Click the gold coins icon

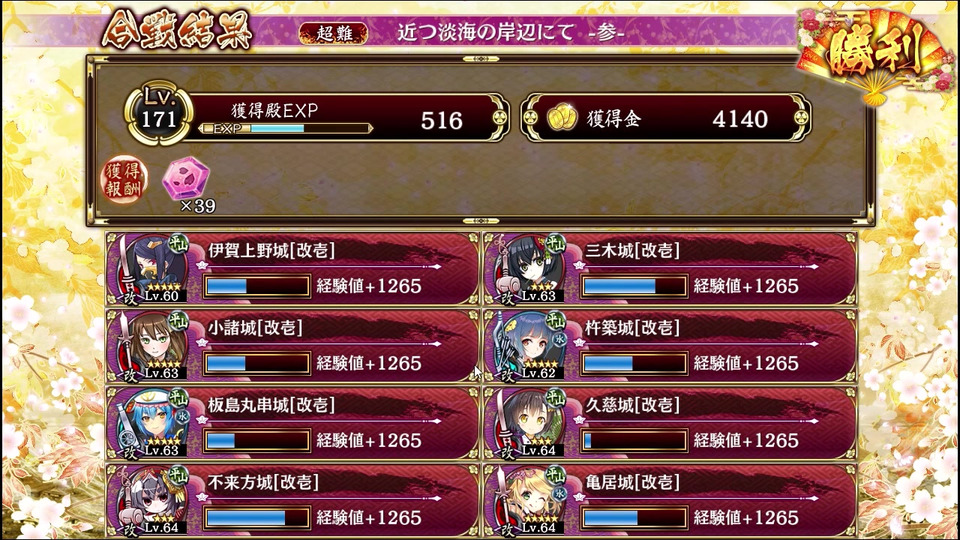pos(561,118)
